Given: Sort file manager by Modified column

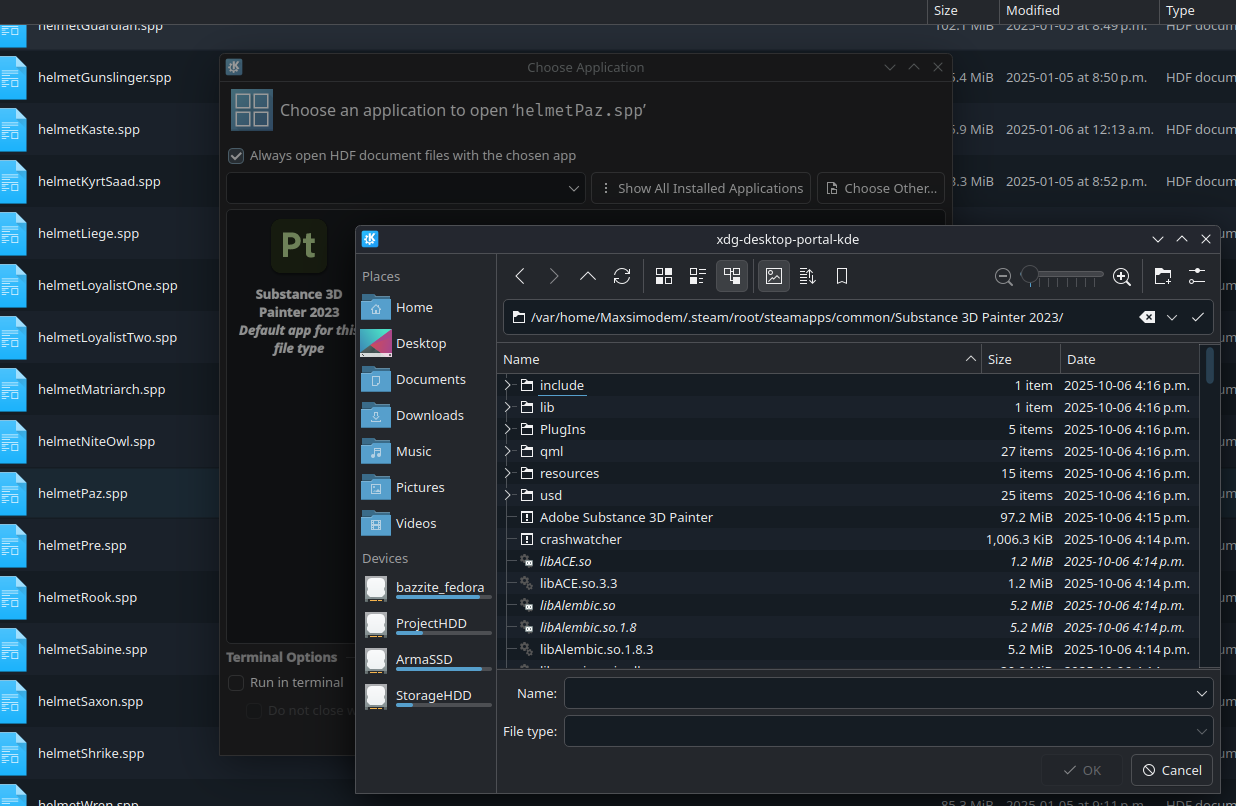Looking at the screenshot, I should coord(1078,10).
